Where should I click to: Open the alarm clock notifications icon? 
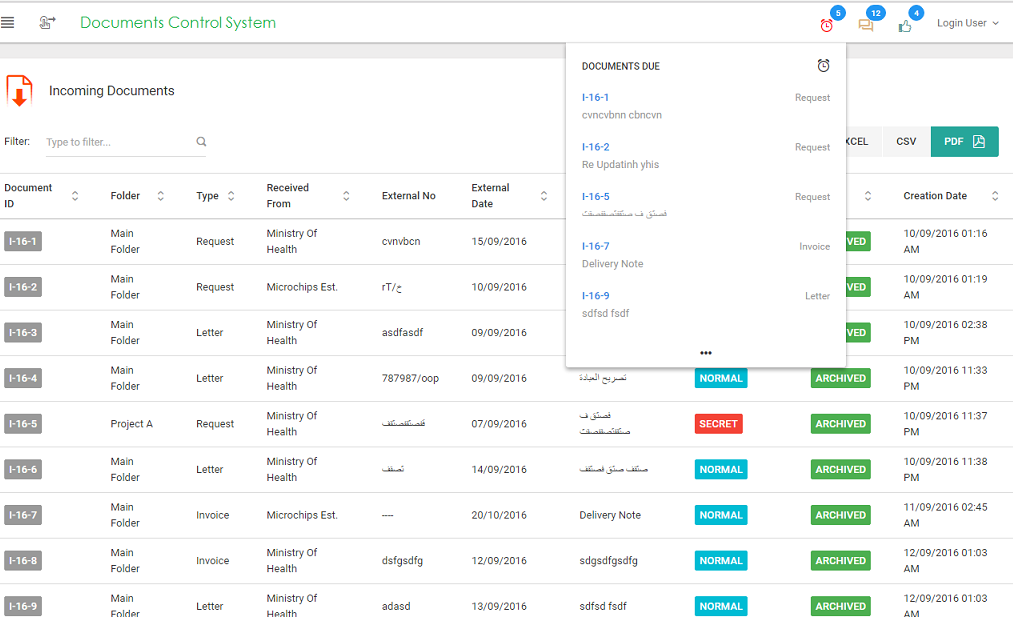coord(826,25)
